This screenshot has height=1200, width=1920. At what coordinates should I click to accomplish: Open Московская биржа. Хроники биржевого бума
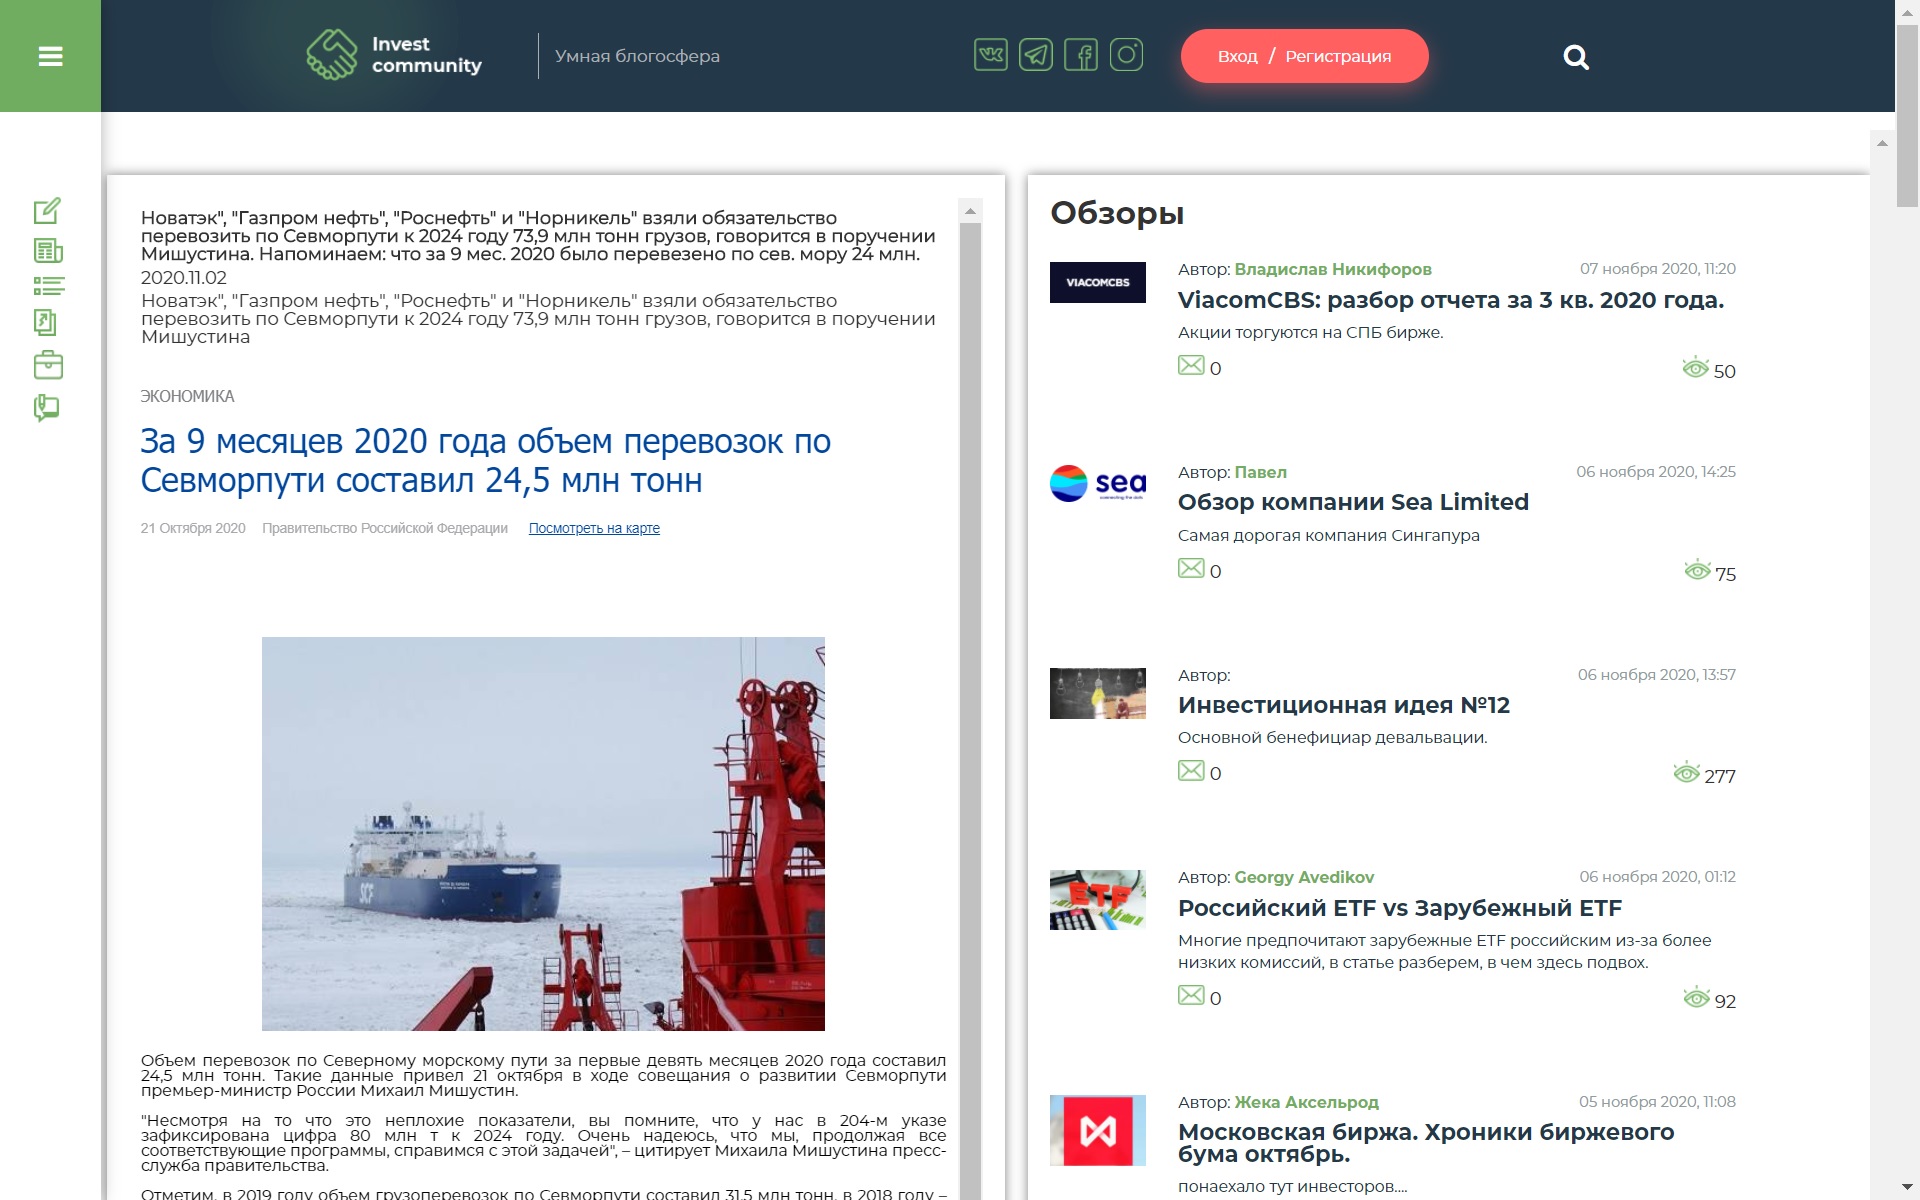[x=1426, y=1143]
